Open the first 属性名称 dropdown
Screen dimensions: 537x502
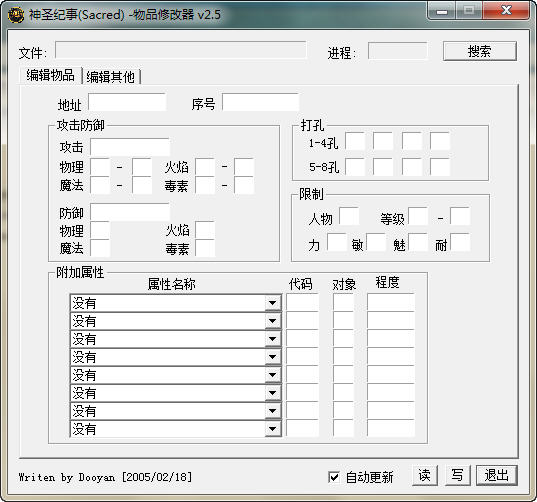[x=273, y=303]
